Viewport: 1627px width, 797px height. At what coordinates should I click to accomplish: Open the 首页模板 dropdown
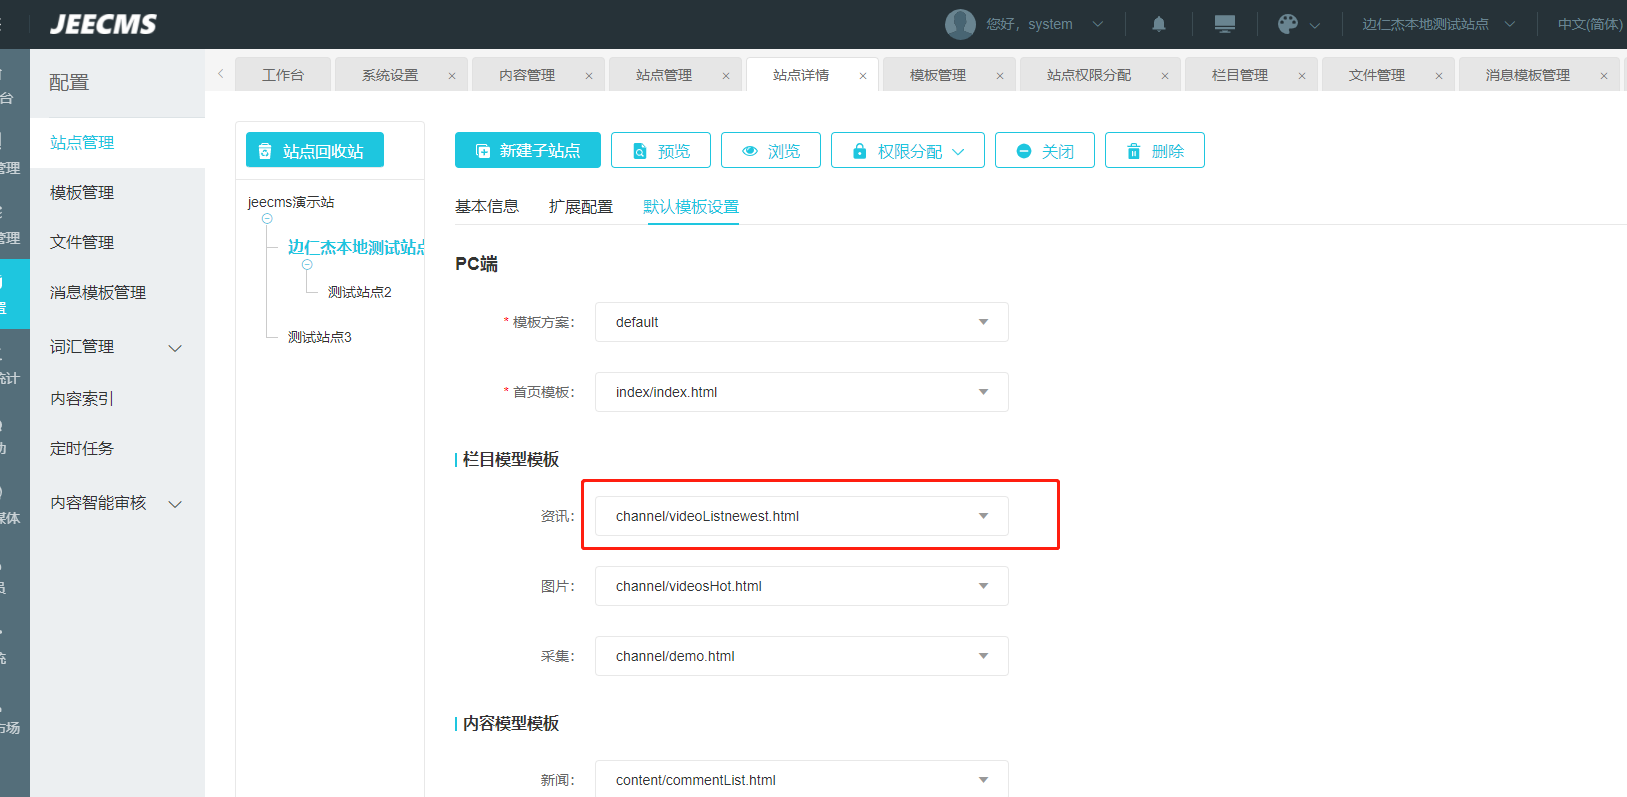pos(801,392)
